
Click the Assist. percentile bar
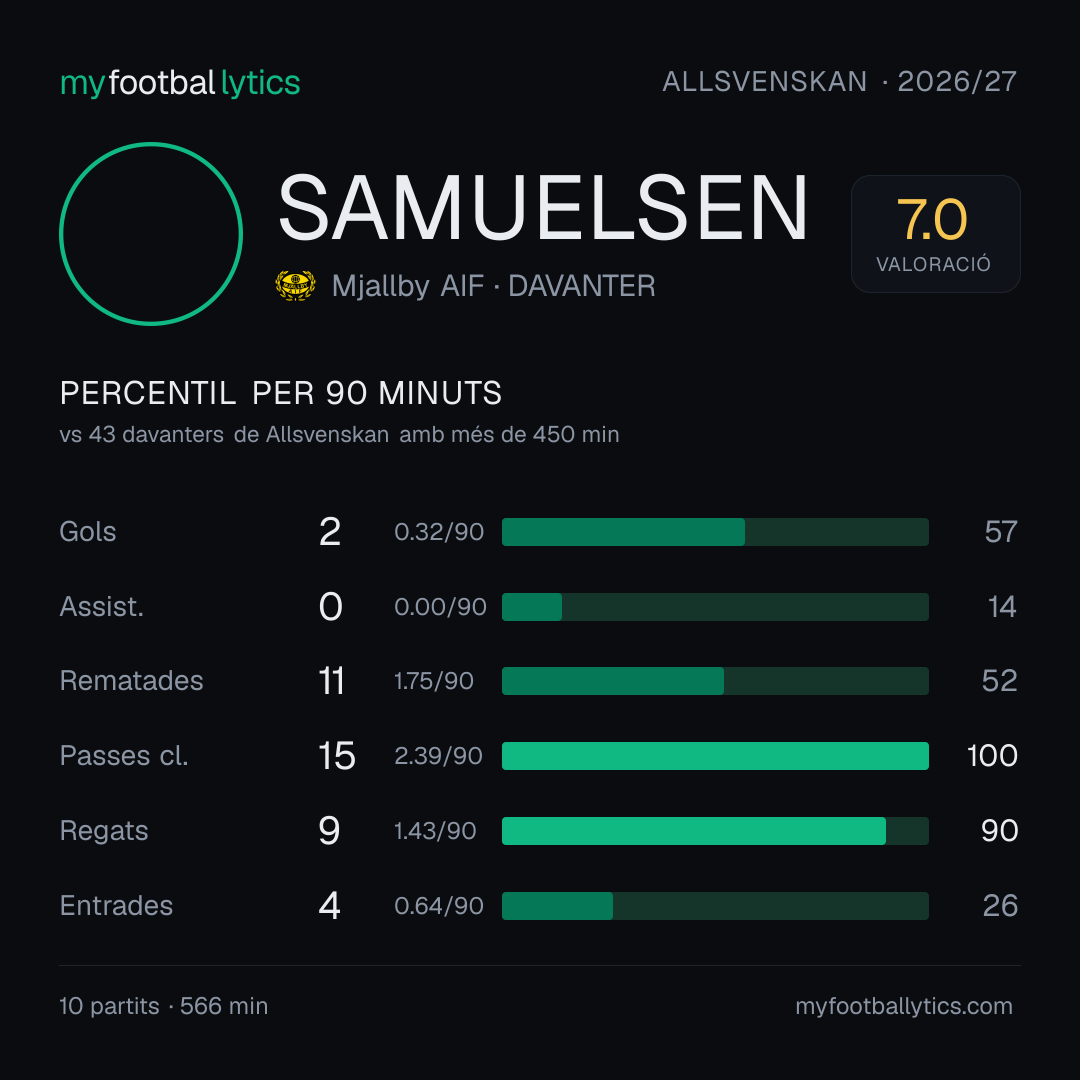point(715,607)
